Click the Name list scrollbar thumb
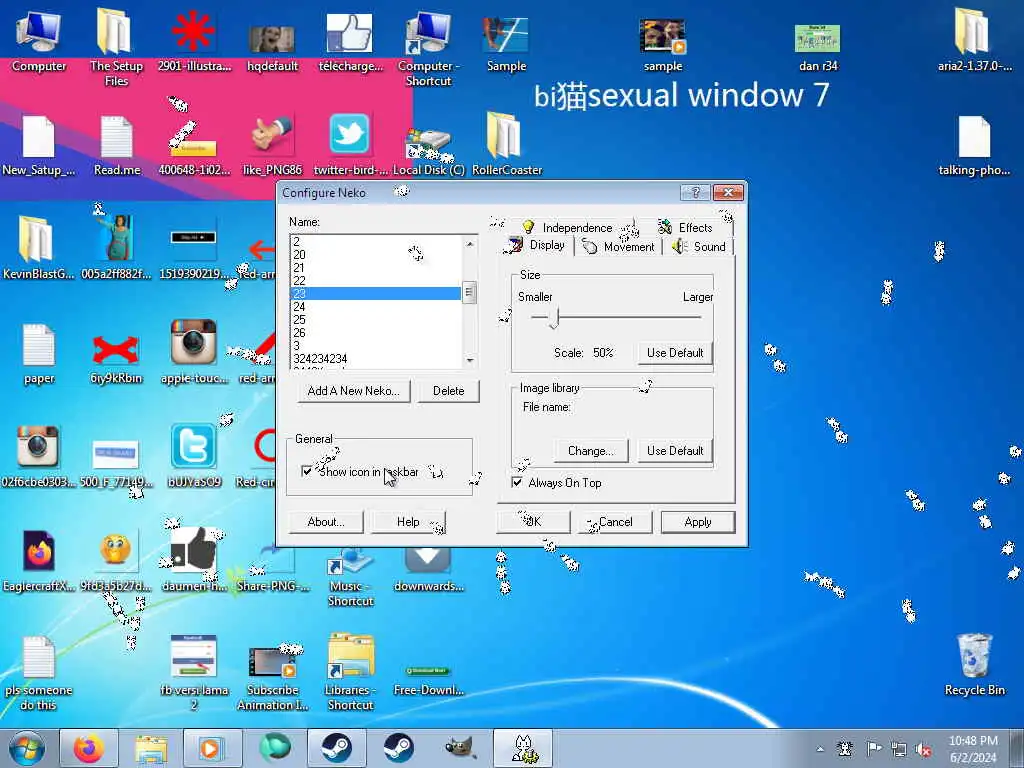This screenshot has height=768, width=1024. tap(469, 292)
